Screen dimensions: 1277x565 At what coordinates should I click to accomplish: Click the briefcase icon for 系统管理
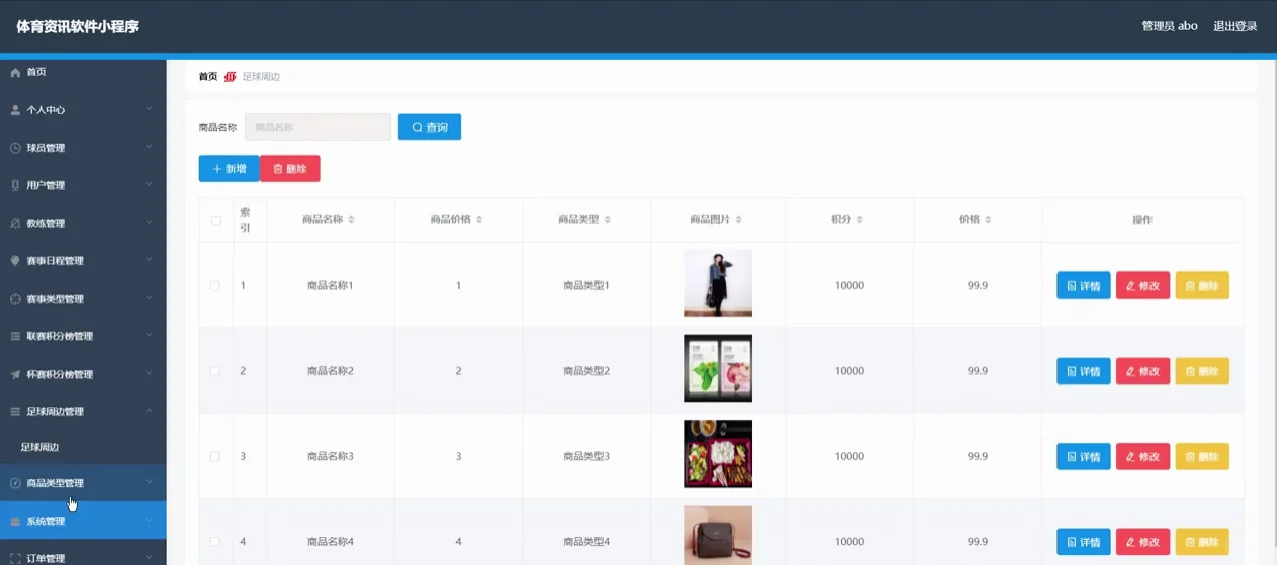click(x=15, y=521)
